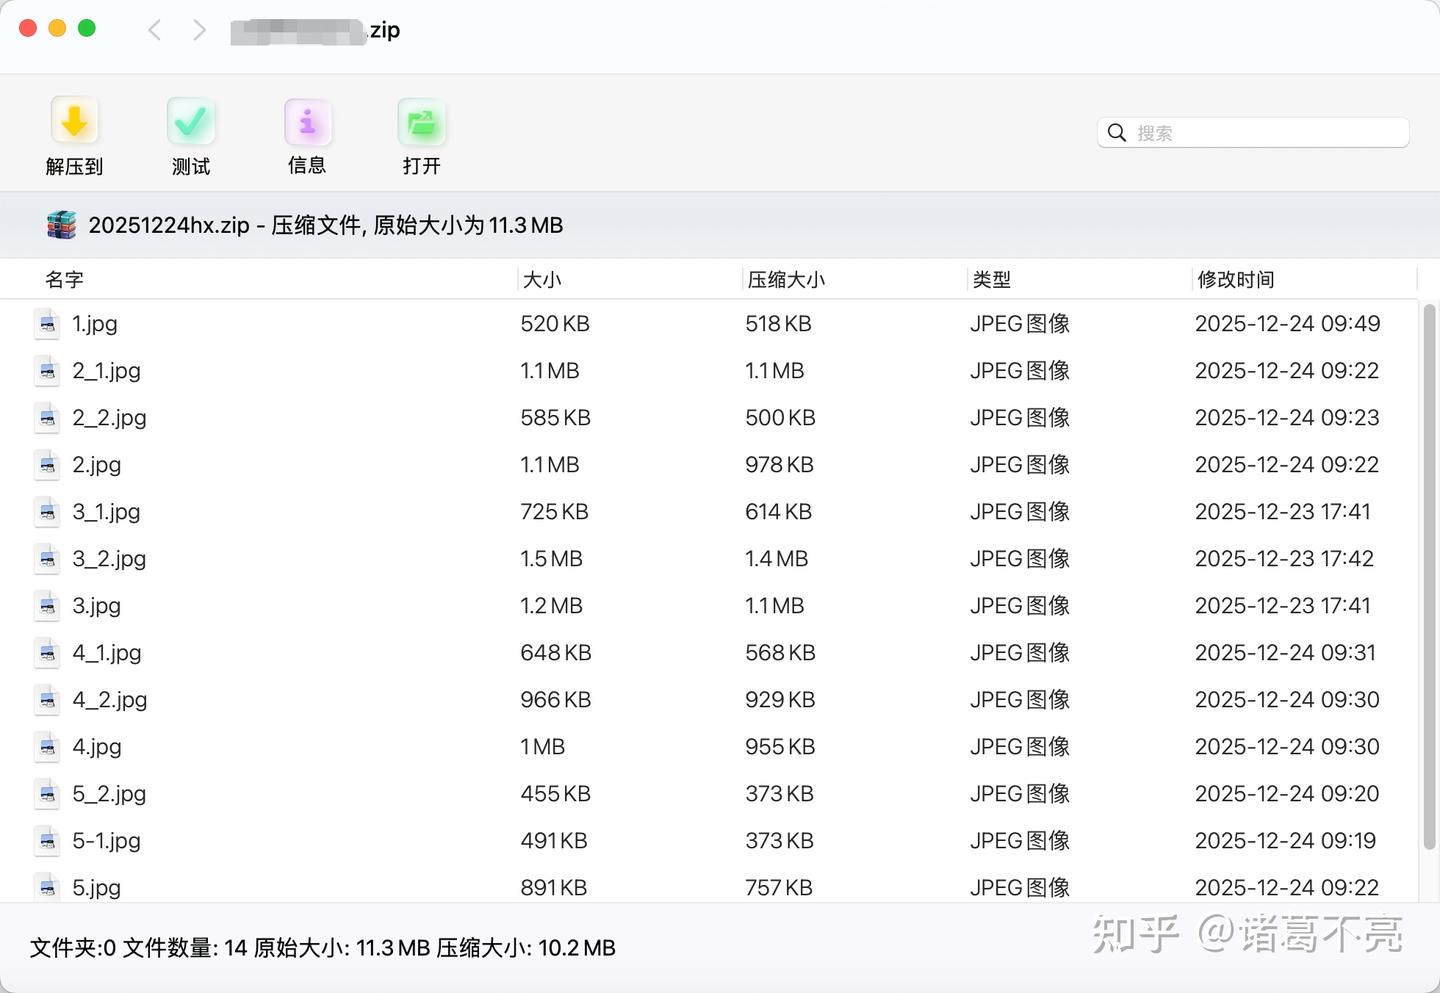This screenshot has height=993, width=1440.
Task: Select the file name 5.jpg
Action: [x=96, y=888]
